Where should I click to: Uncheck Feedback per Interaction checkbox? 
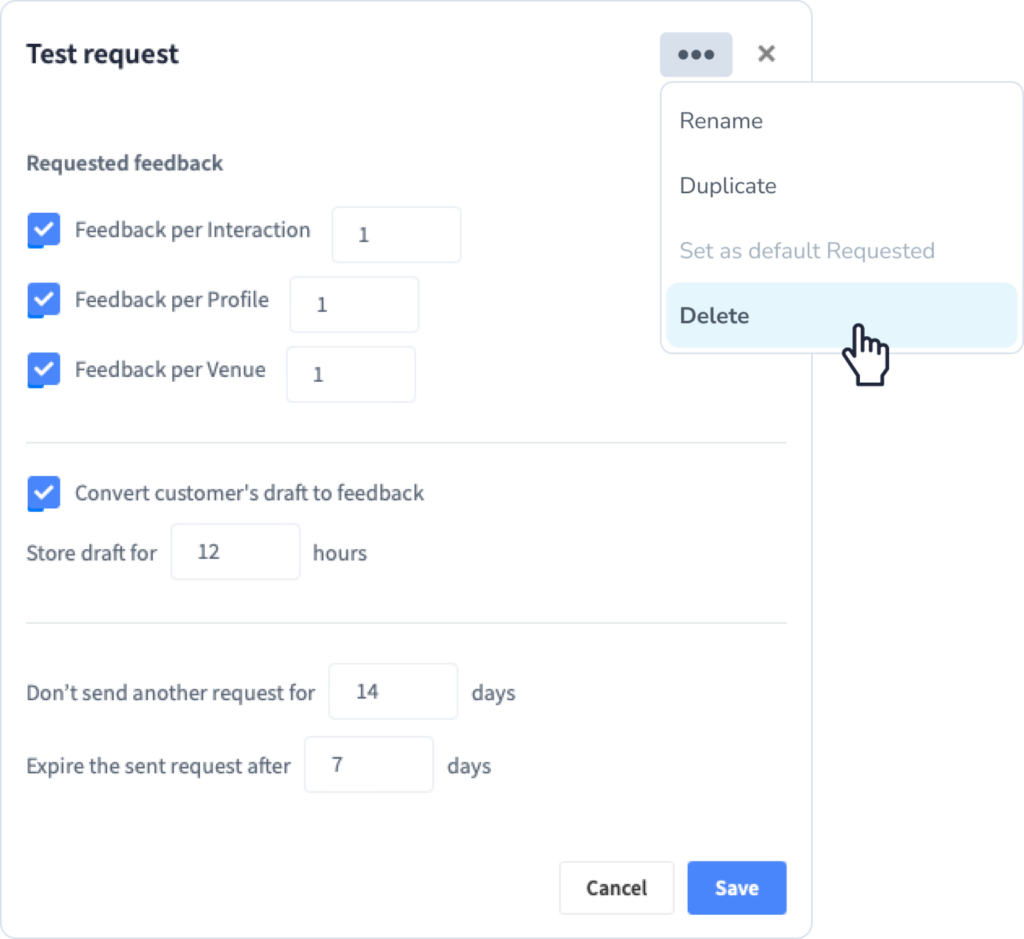[44, 230]
